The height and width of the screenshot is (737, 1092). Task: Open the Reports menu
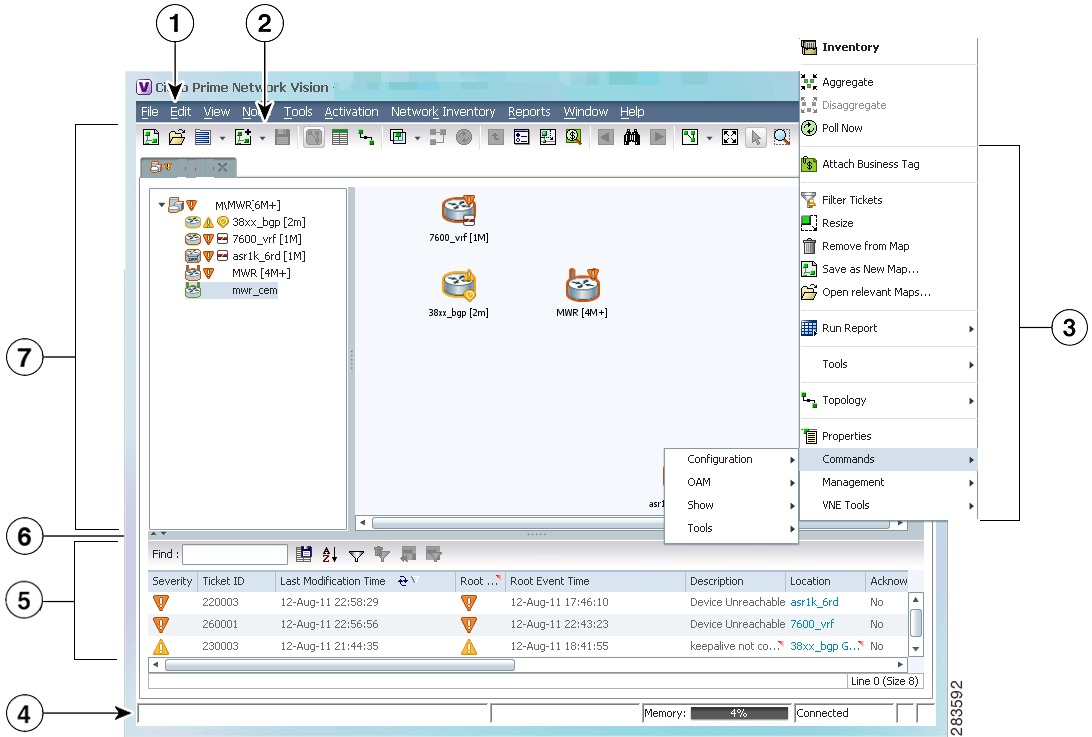coord(529,111)
